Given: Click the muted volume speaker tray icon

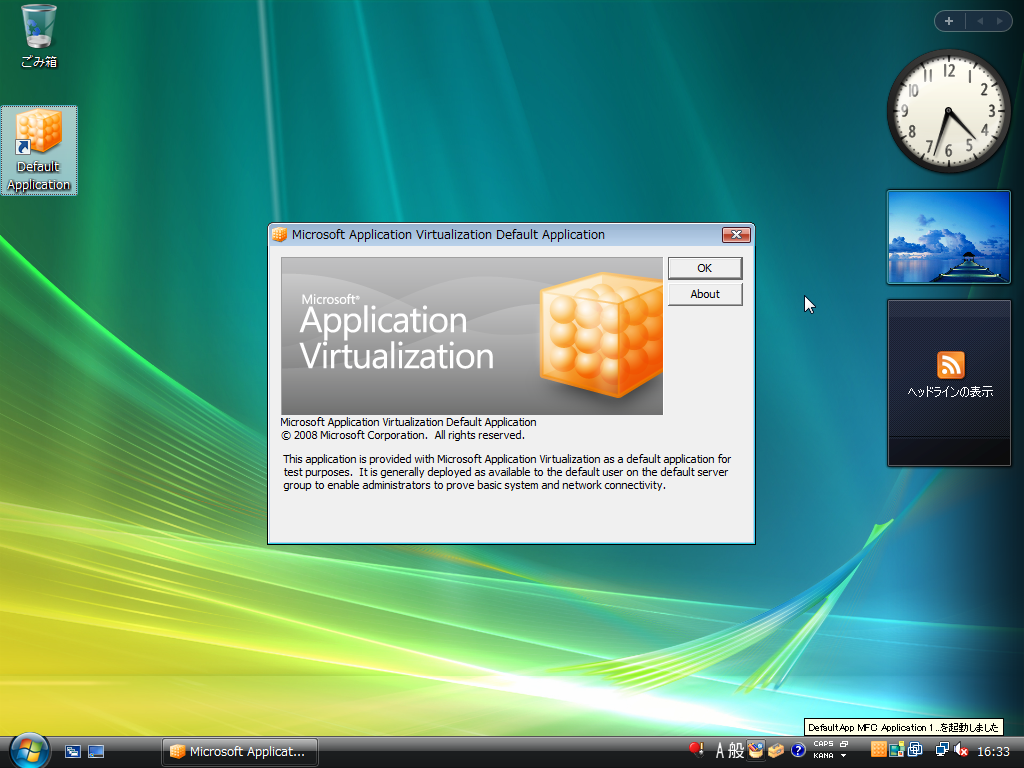Looking at the screenshot, I should (960, 750).
